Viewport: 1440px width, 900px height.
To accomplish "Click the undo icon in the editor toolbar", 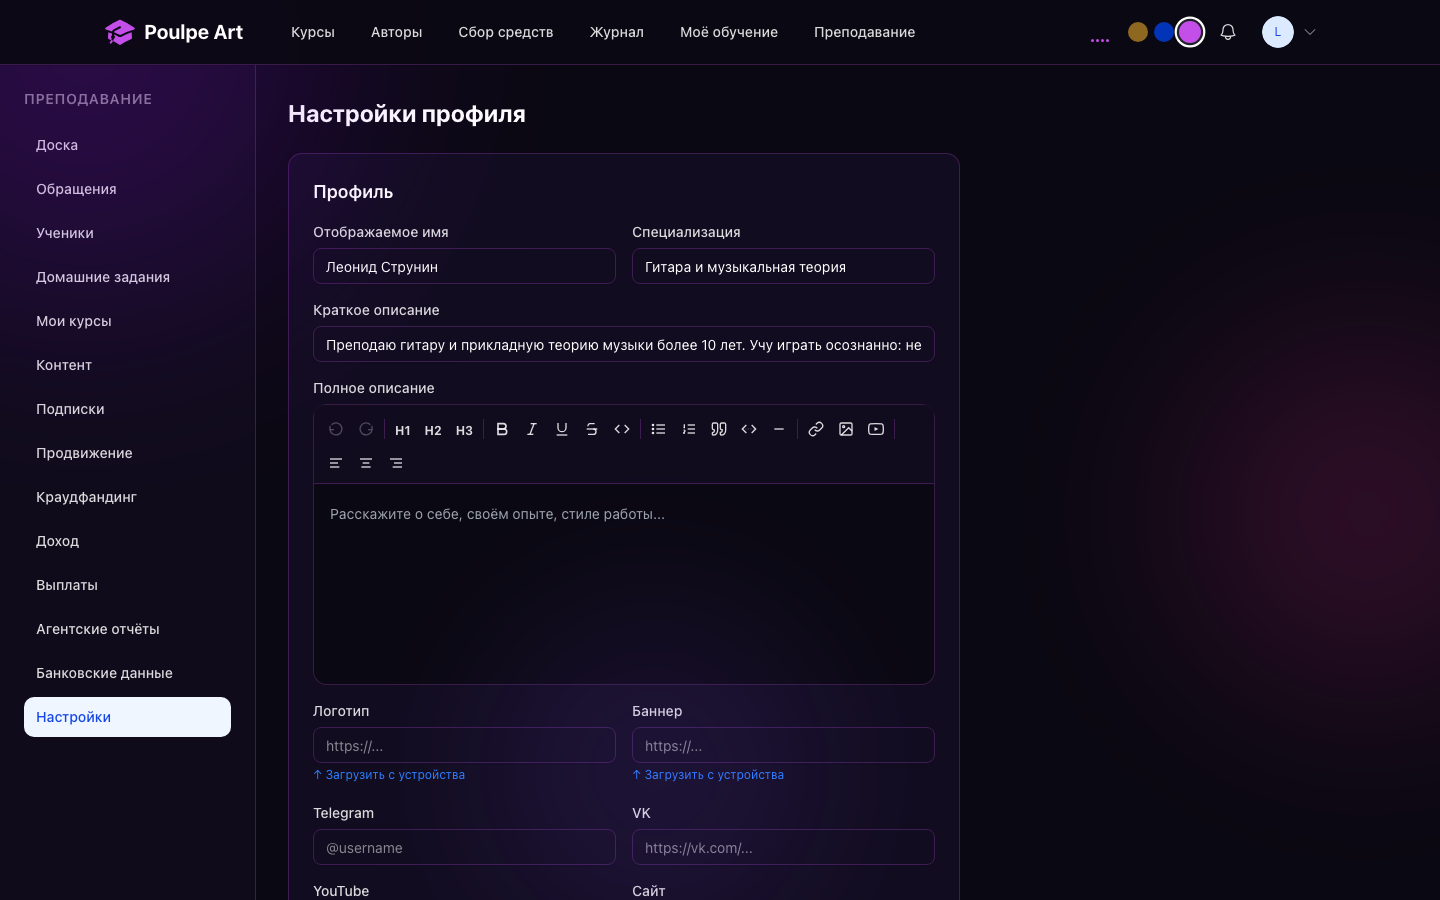I will [336, 429].
